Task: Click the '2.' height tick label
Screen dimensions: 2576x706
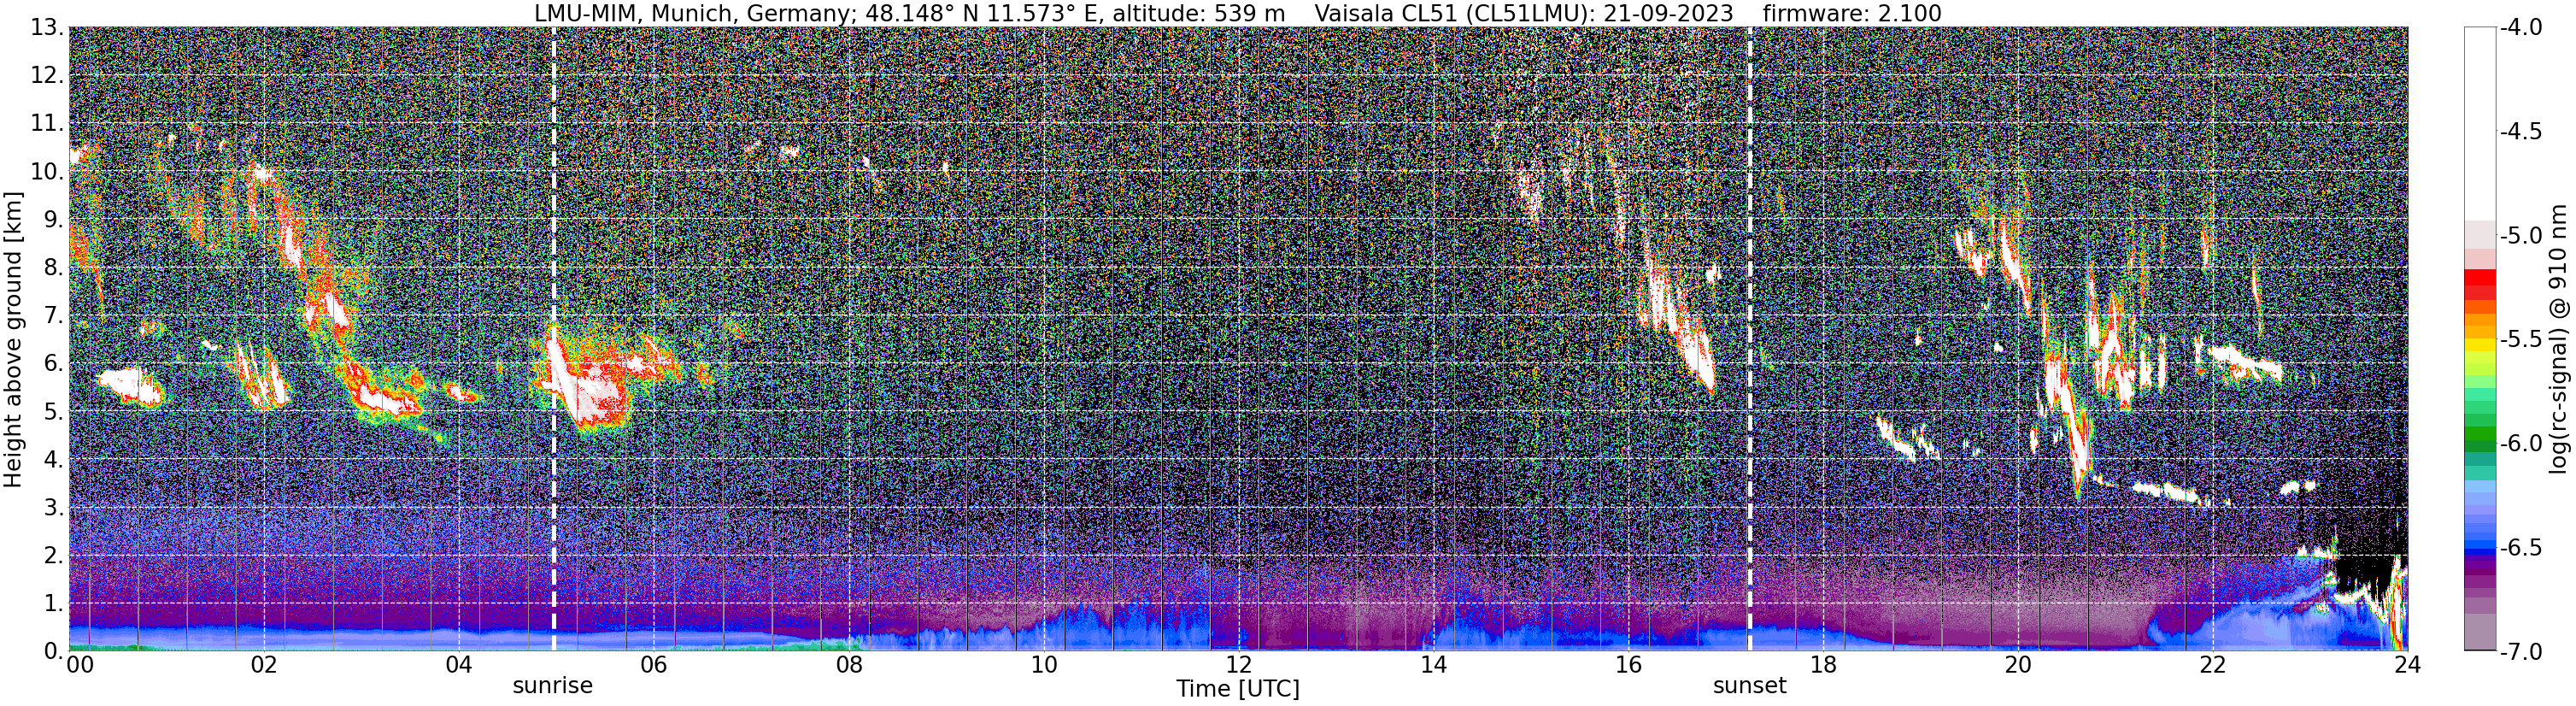Action: click(x=54, y=555)
